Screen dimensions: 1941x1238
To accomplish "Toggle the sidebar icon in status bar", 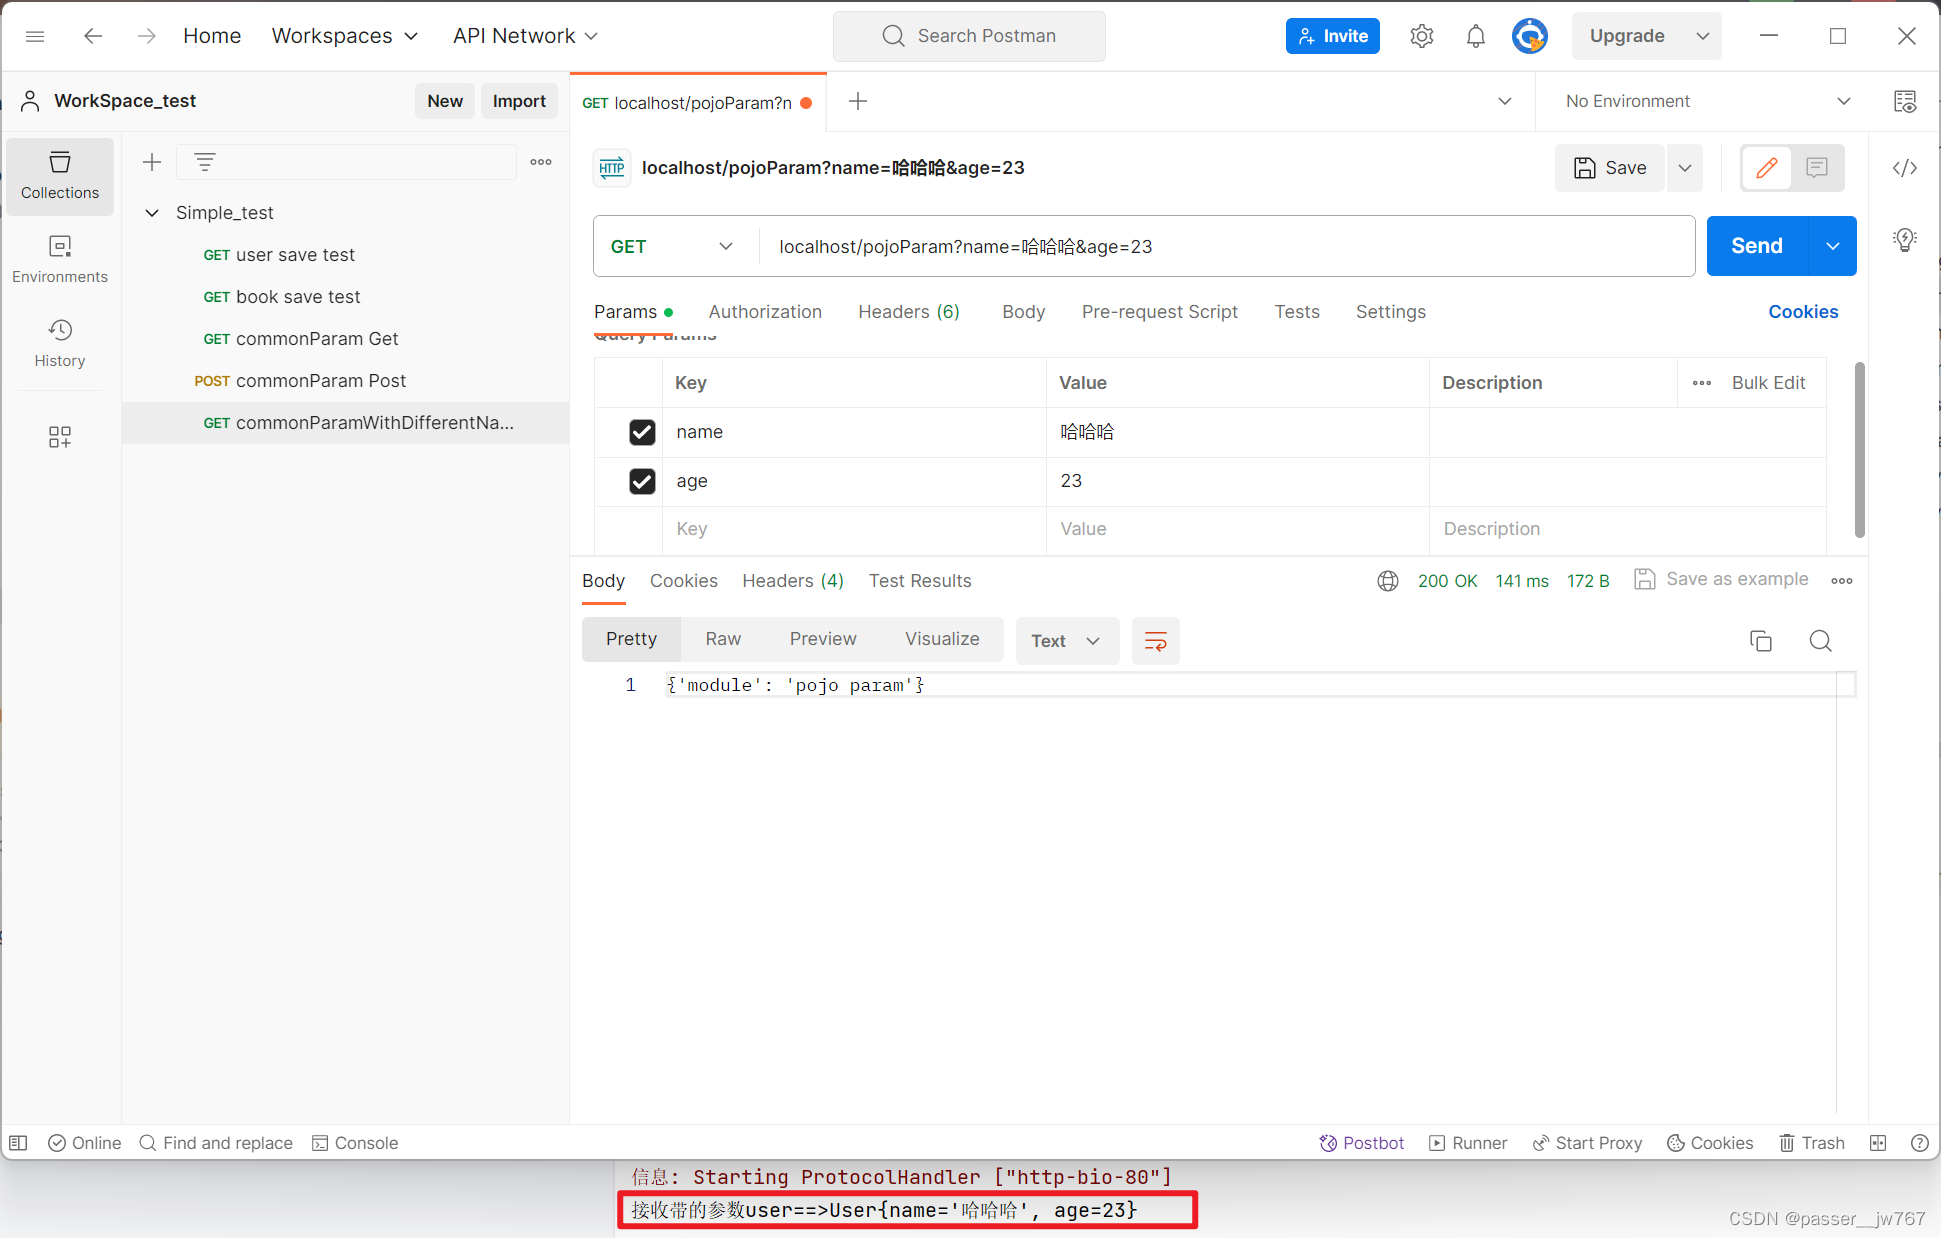I will click(x=18, y=1143).
